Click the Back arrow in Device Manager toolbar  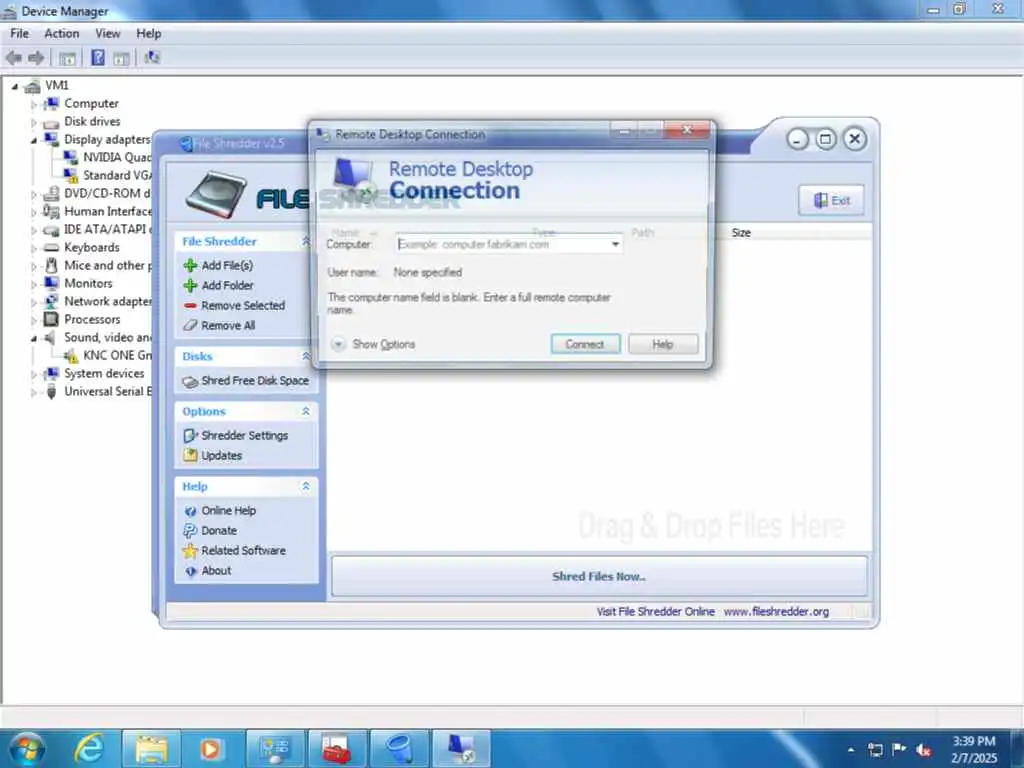click(13, 58)
